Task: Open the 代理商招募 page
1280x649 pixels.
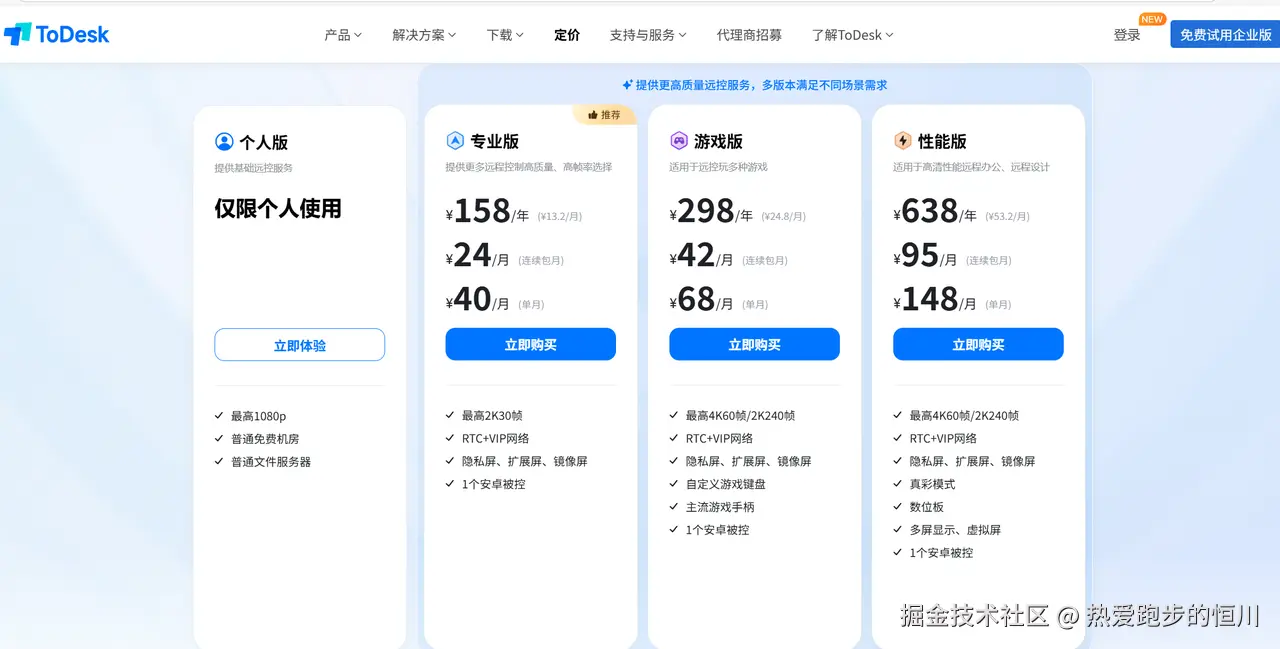Action: click(749, 34)
